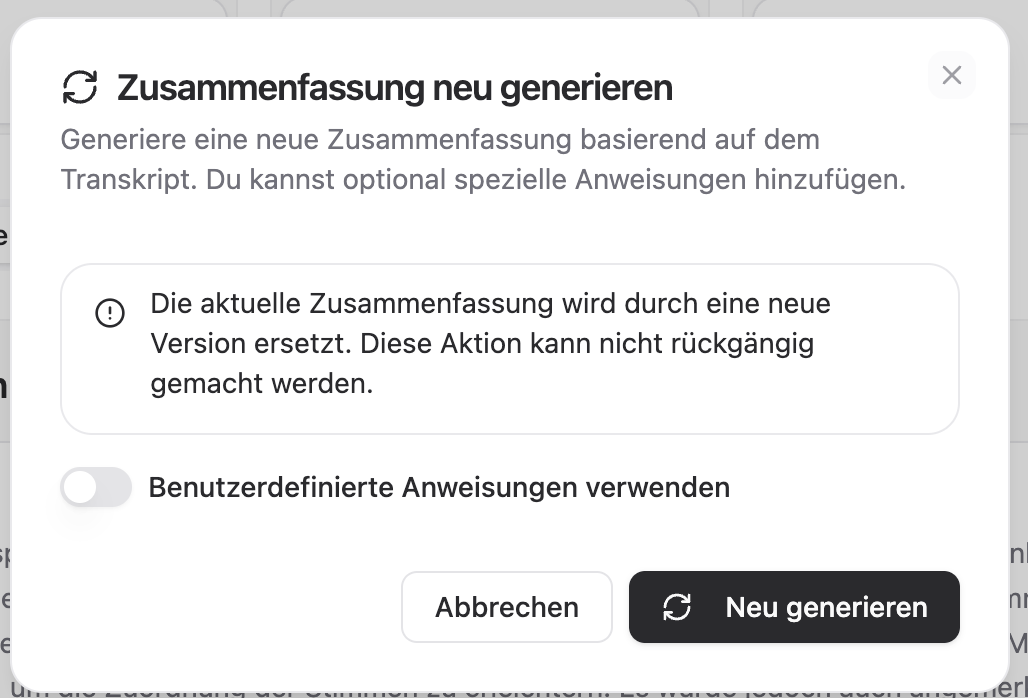The height and width of the screenshot is (698, 1028).
Task: Click the white knob of the toggle switch
Action: [81, 487]
